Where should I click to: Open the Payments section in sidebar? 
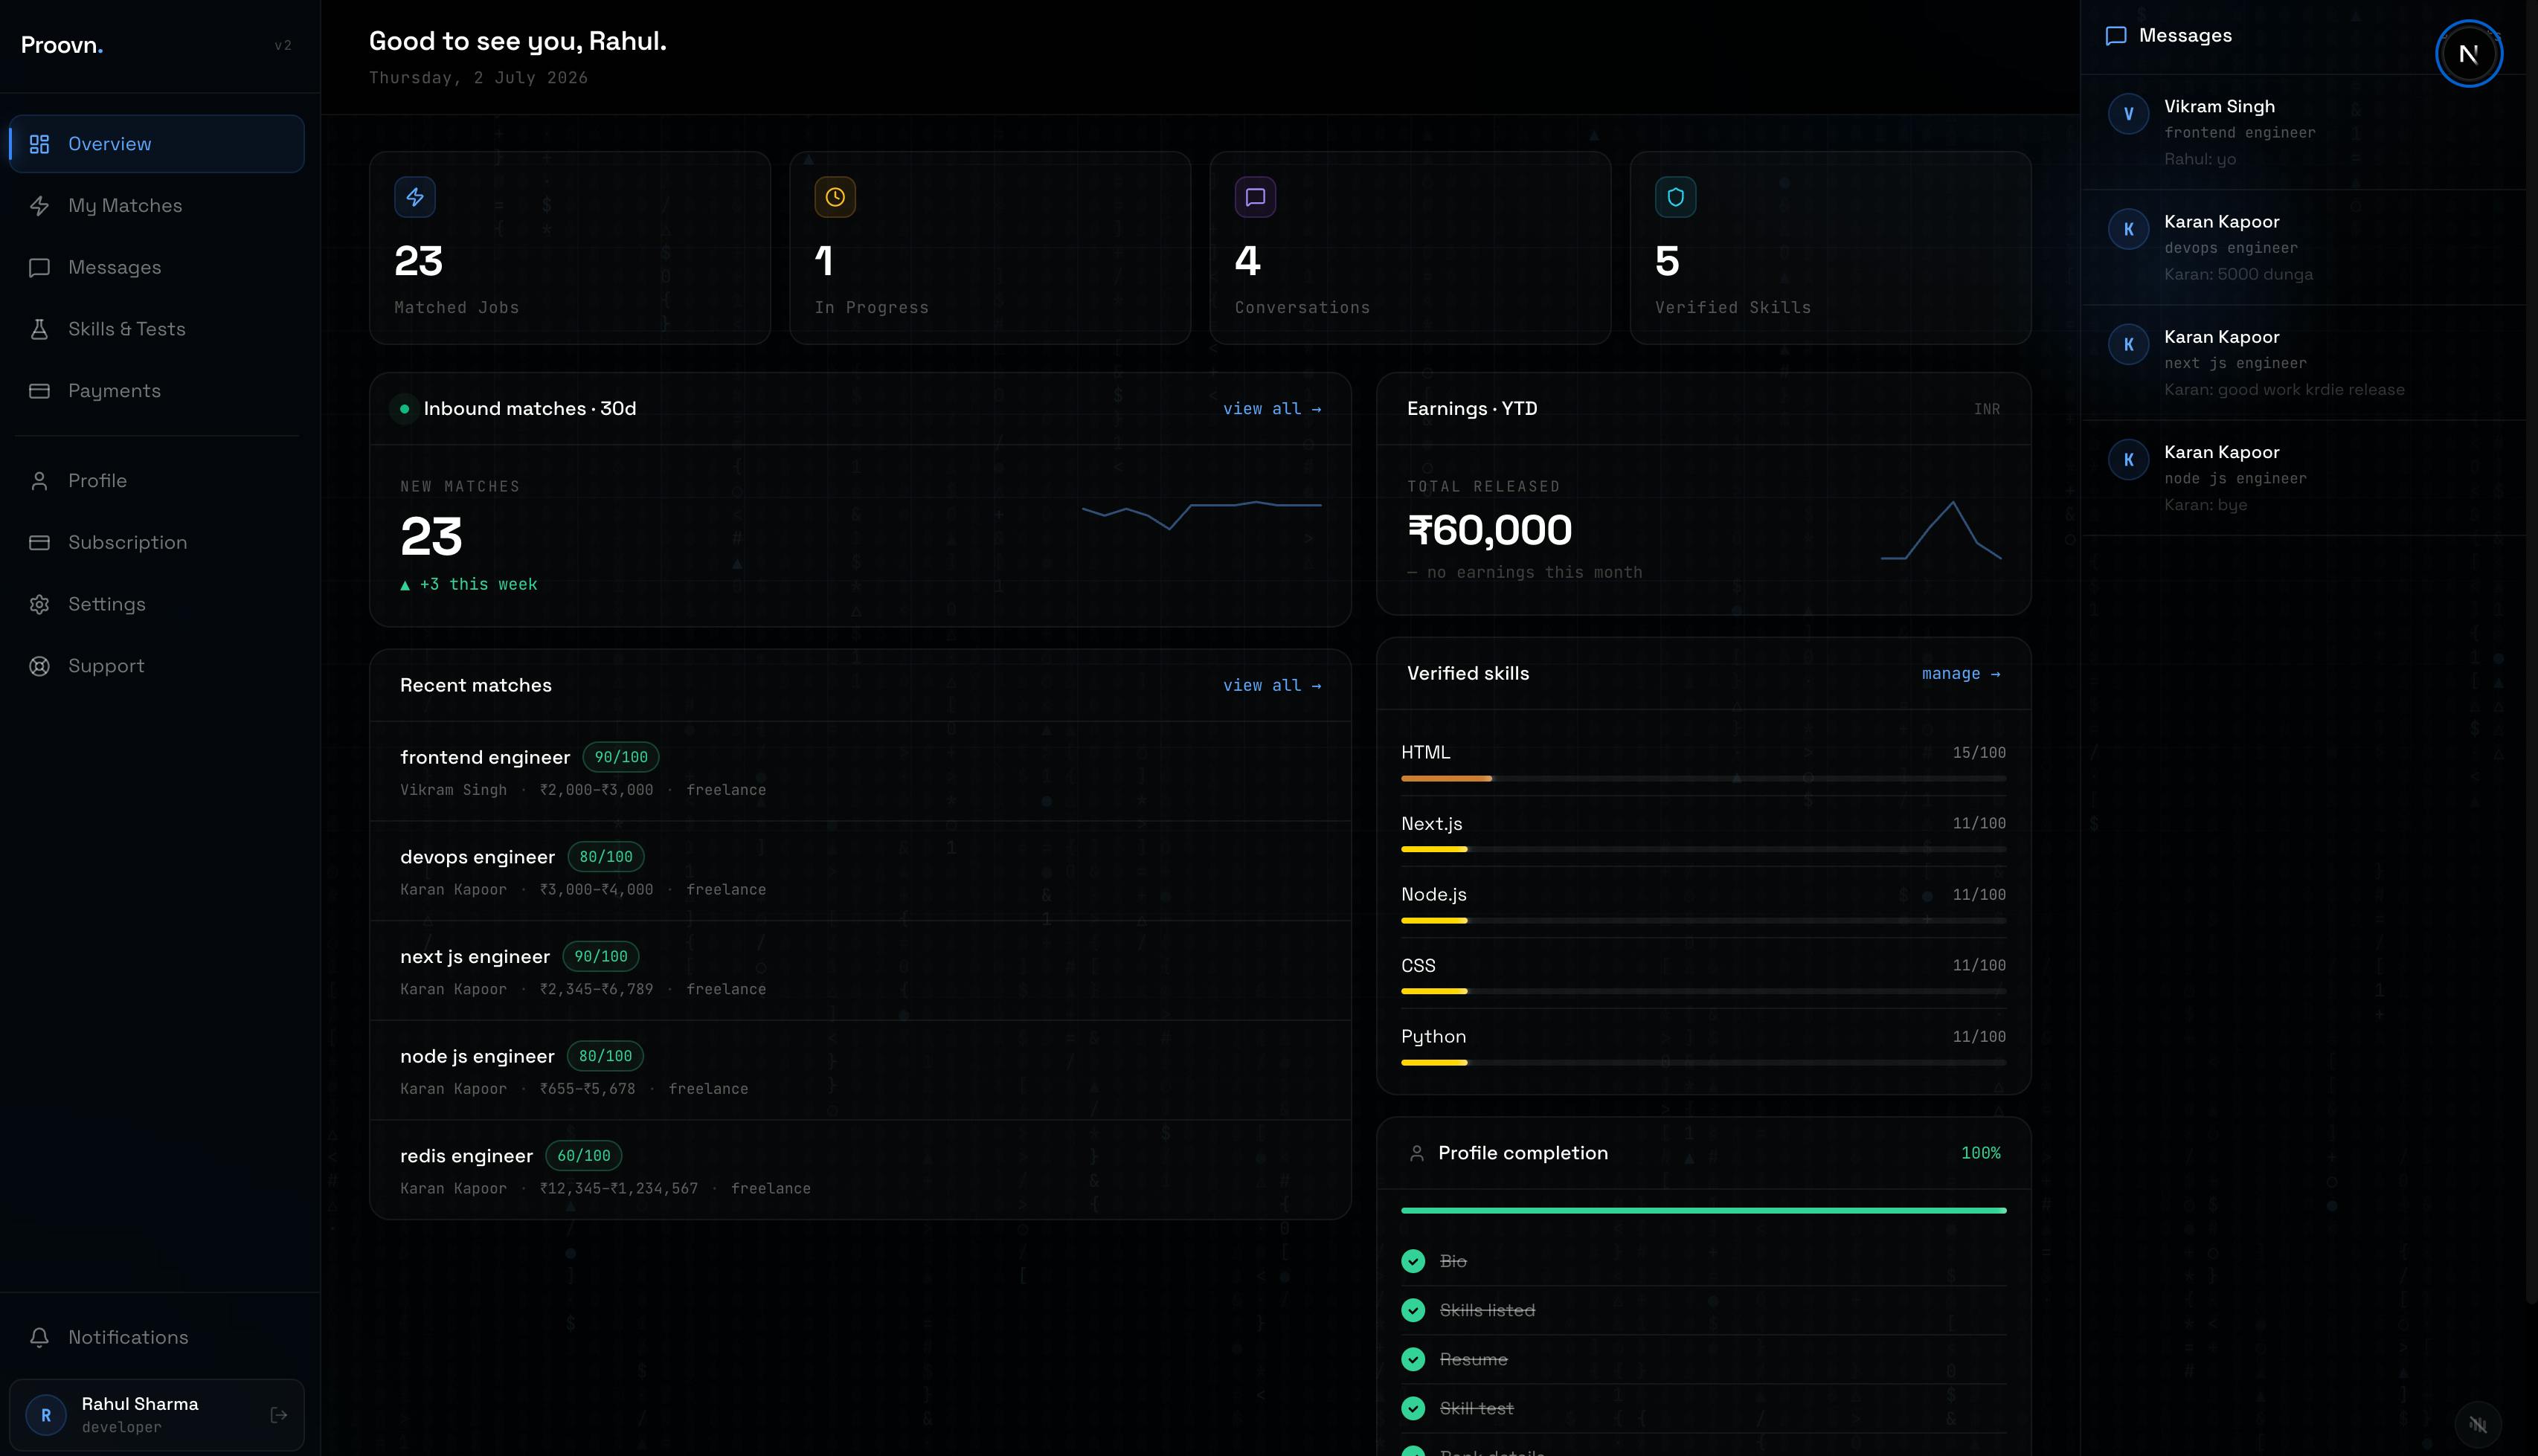click(x=157, y=391)
